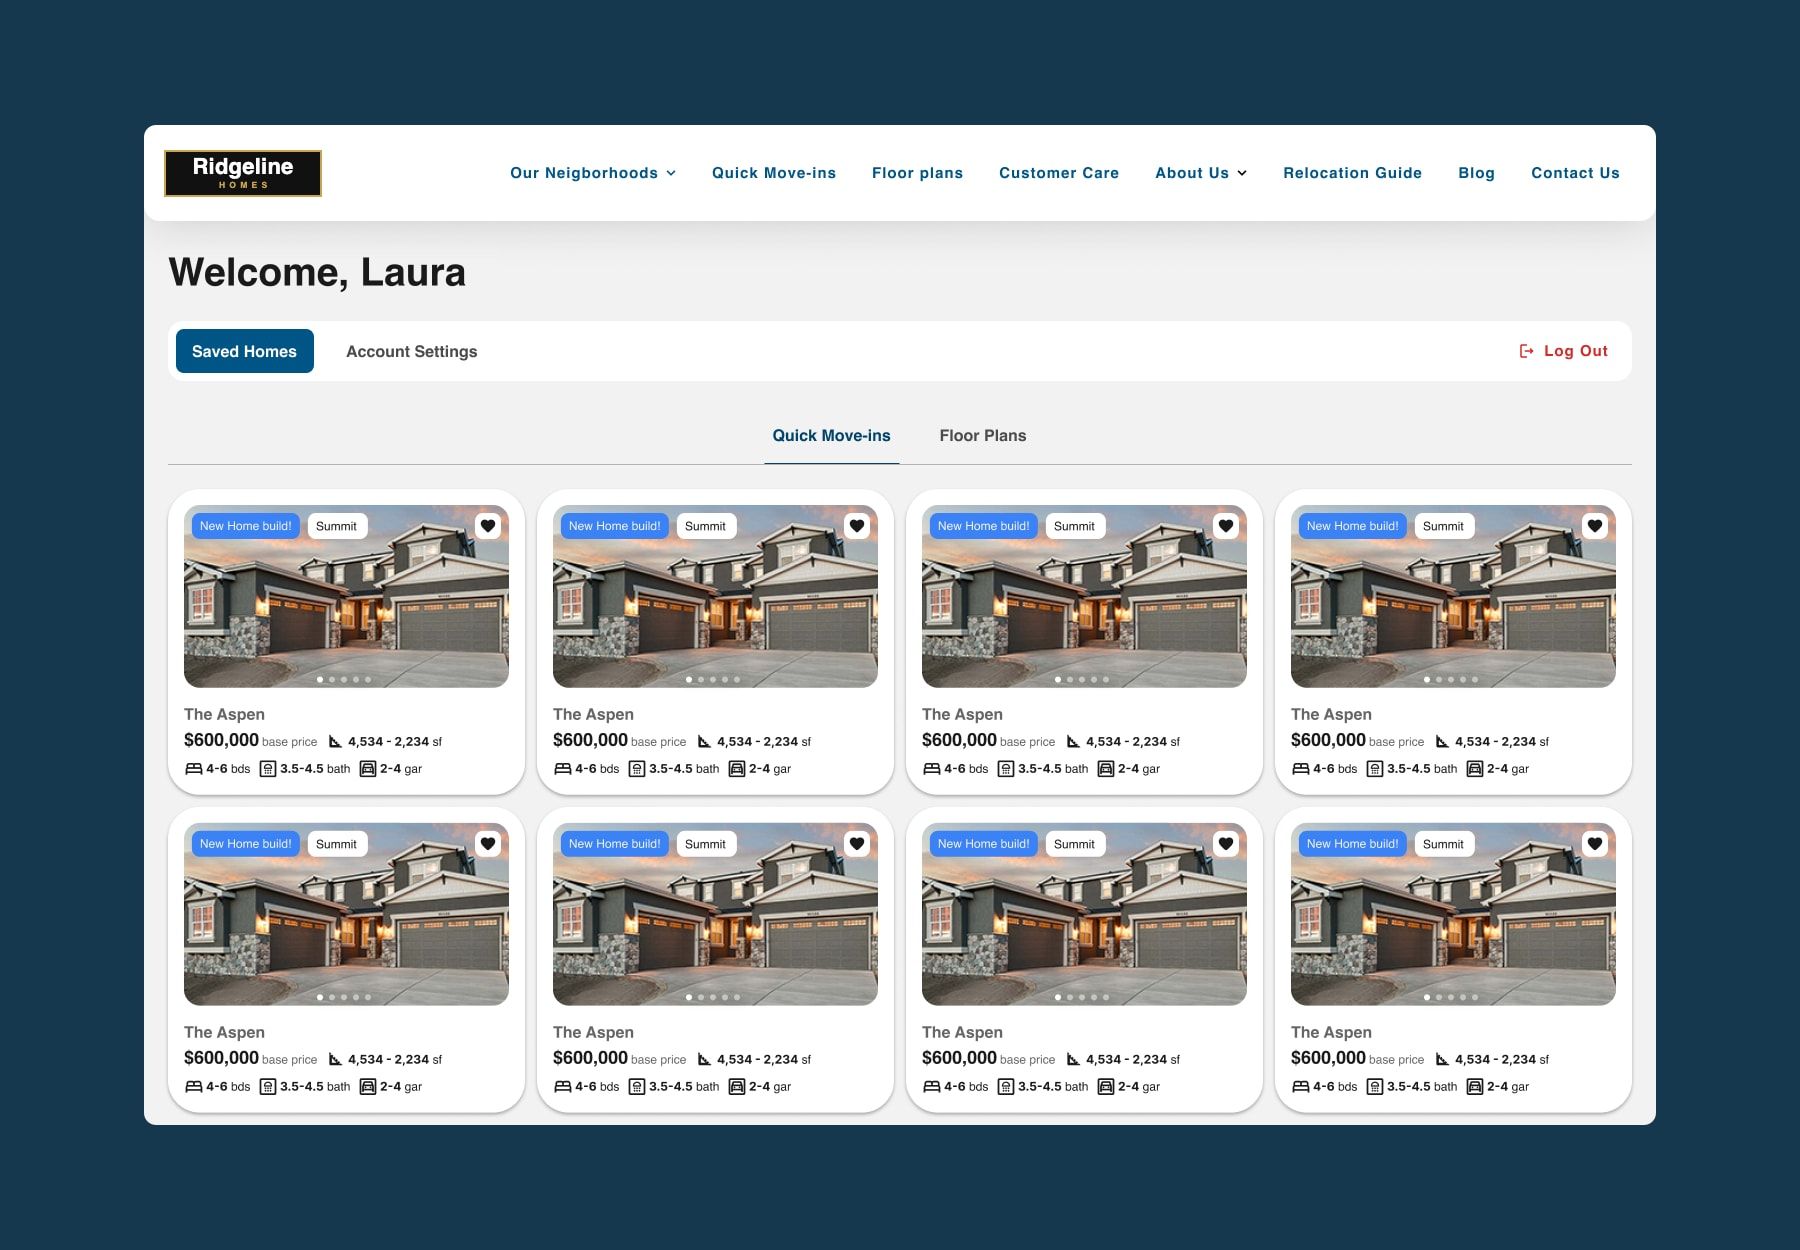This screenshot has height=1250, width=1800.
Task: Select the Saved Homes tab
Action: coord(245,351)
